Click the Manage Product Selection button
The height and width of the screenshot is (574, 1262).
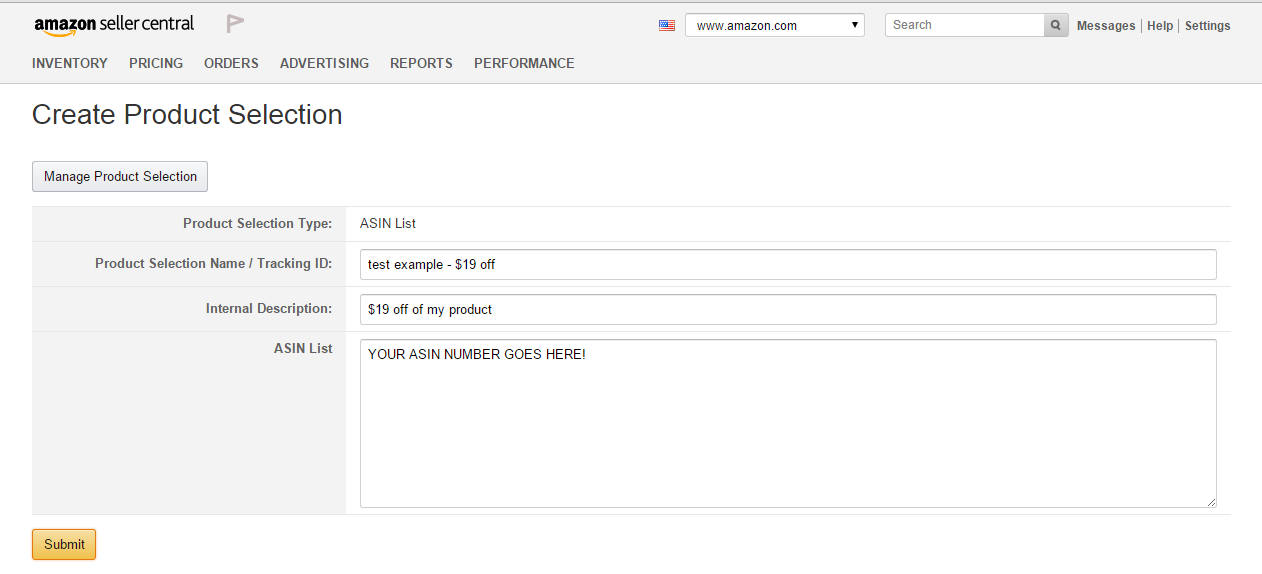tap(120, 176)
